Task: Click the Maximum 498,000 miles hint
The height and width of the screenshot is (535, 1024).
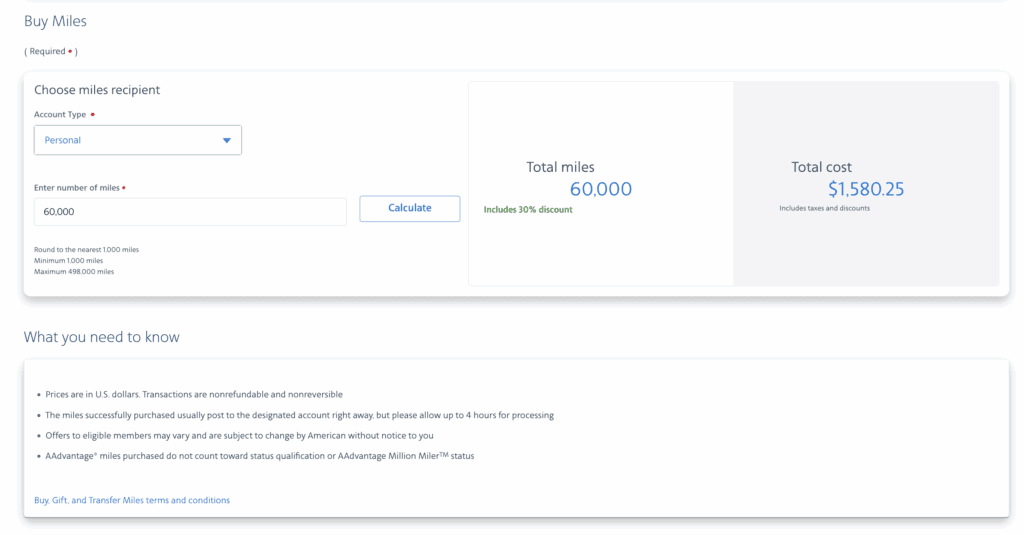Action: (74, 271)
